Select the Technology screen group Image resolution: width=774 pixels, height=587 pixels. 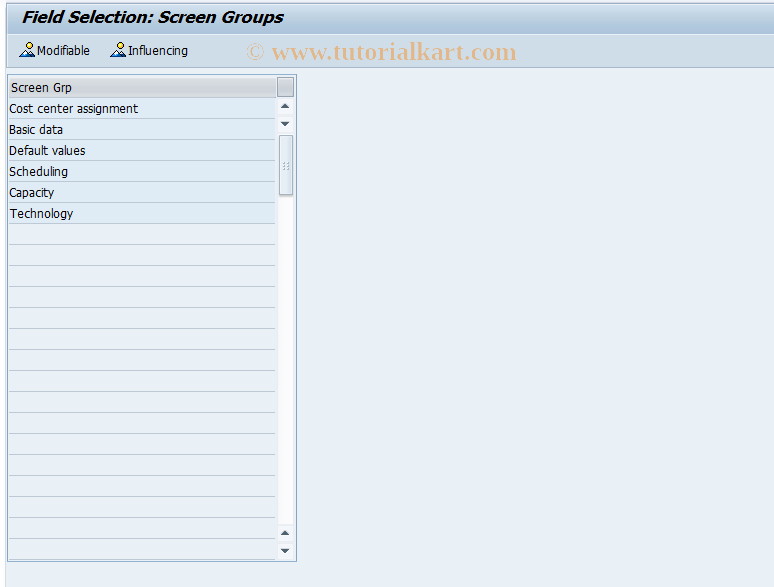tap(142, 214)
